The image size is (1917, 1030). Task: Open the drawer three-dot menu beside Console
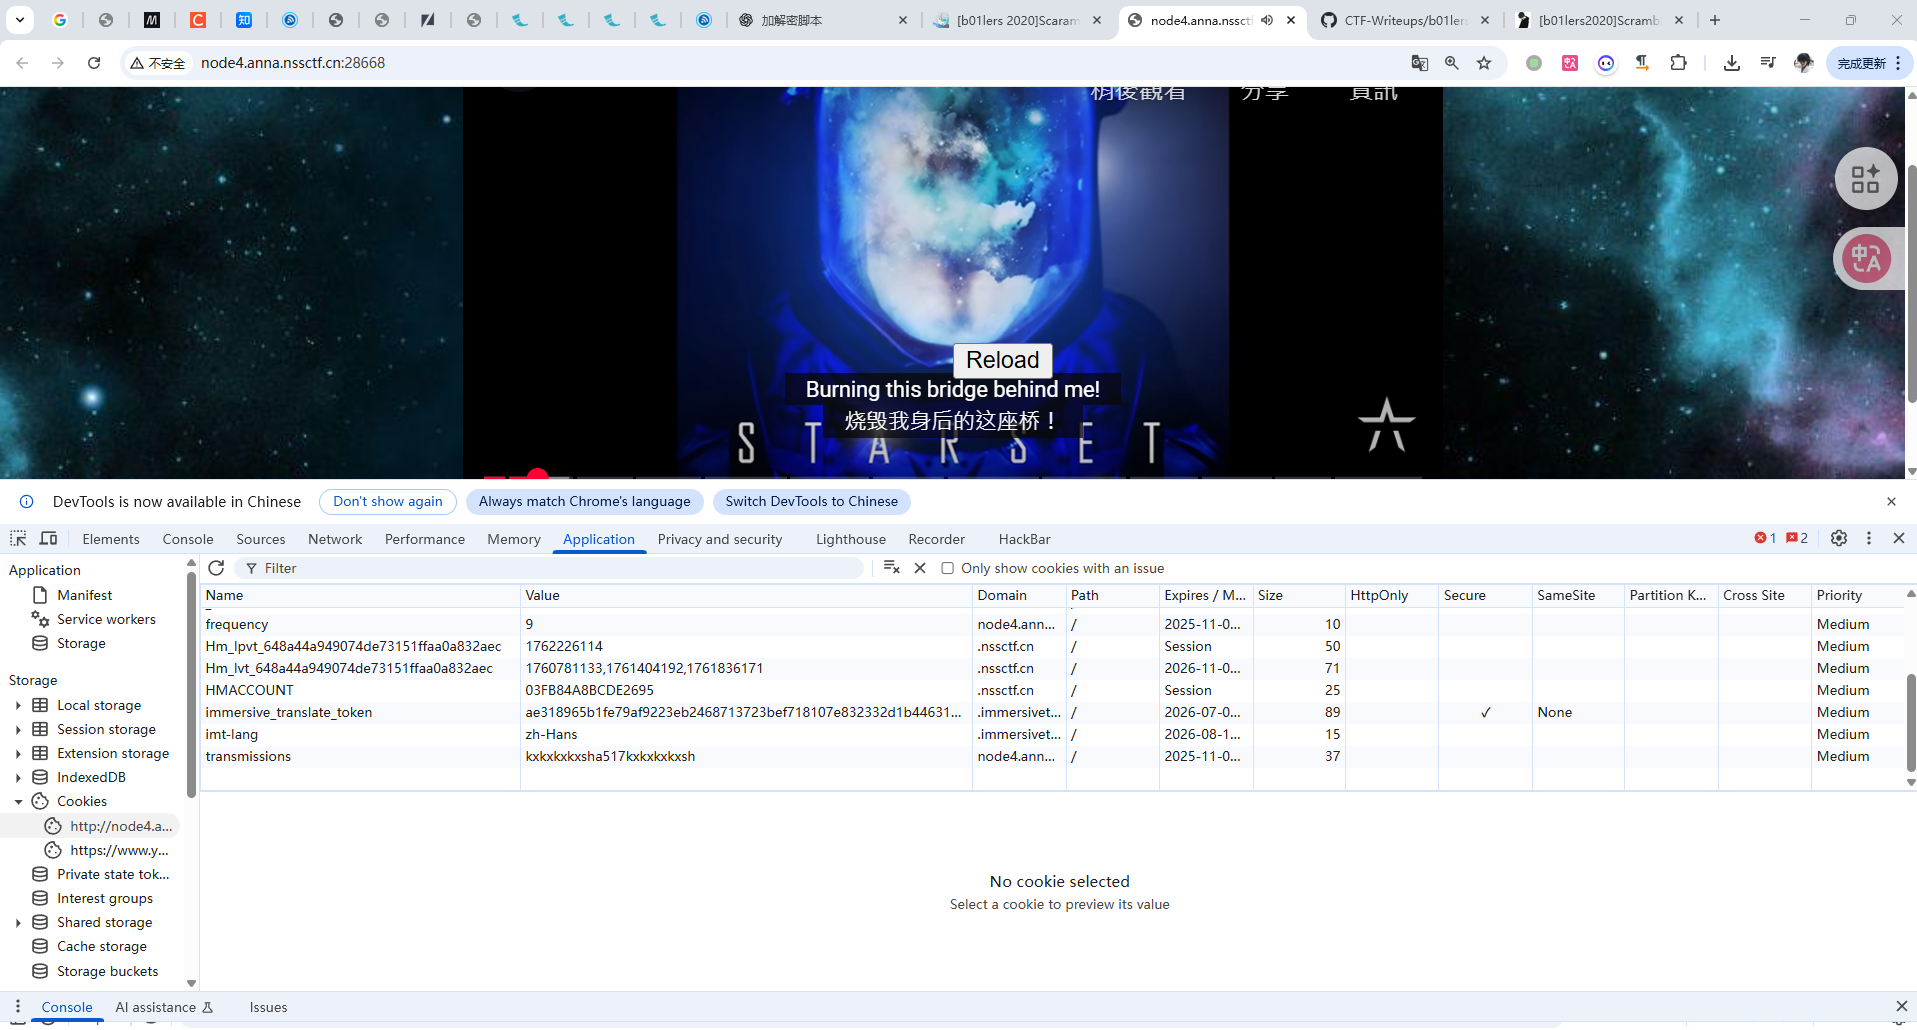pyautogui.click(x=18, y=1006)
